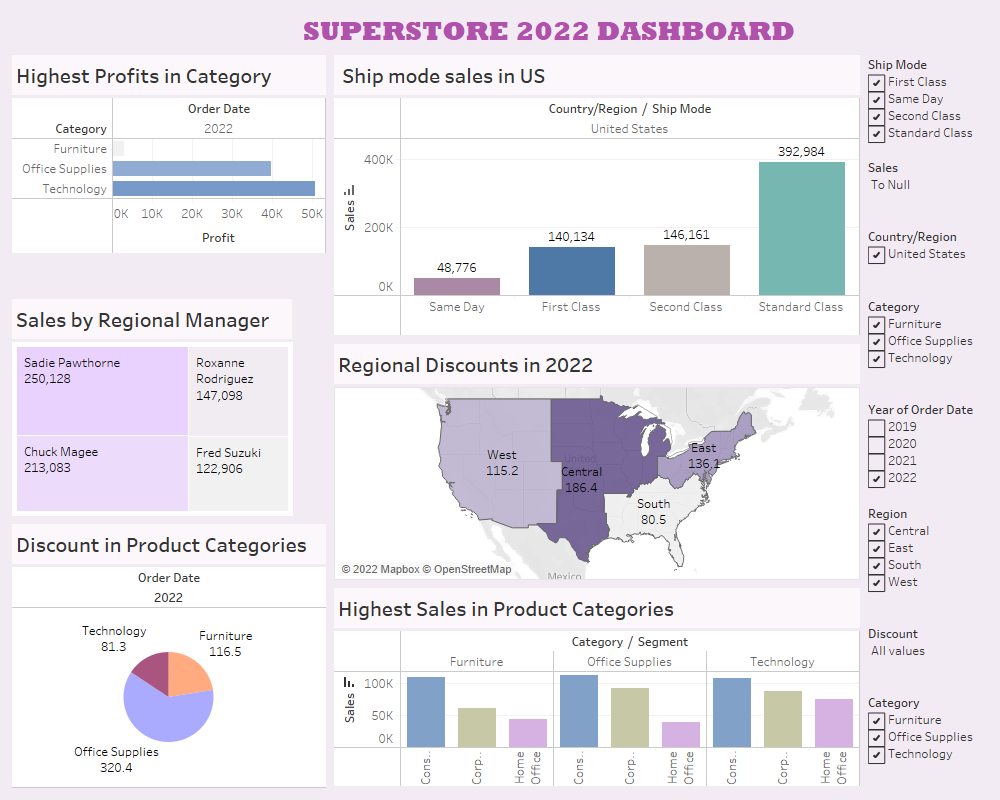Select the Technology profit bar
1000x800 pixels.
[x=214, y=188]
